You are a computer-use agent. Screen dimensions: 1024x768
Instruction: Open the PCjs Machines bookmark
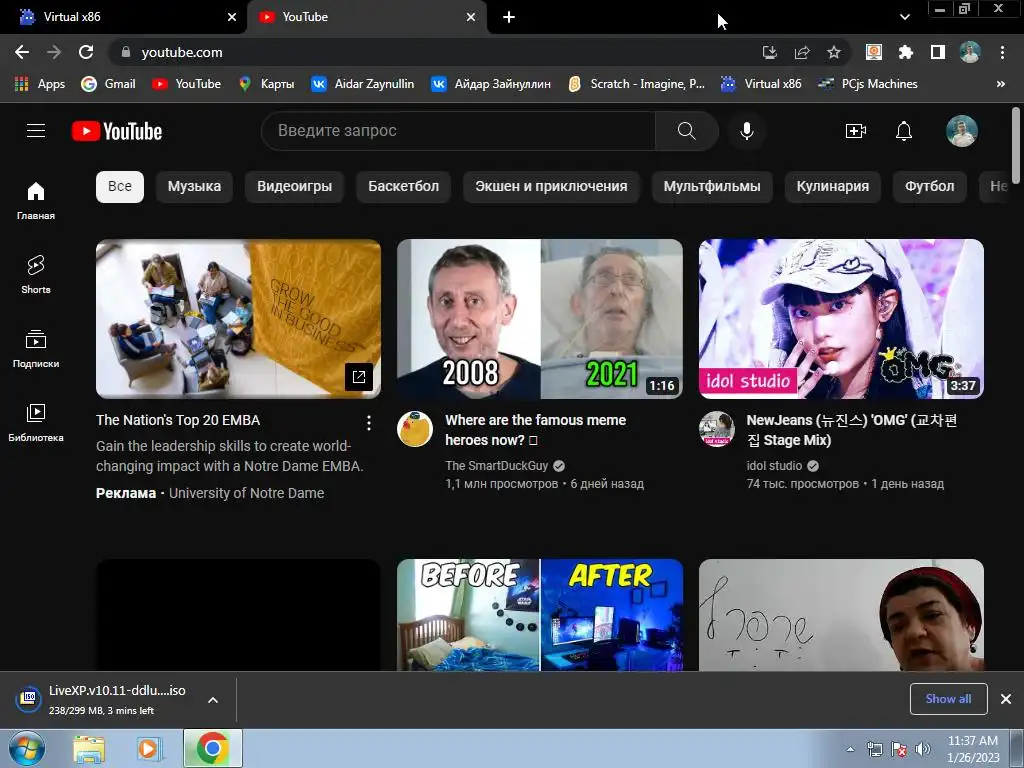point(868,84)
